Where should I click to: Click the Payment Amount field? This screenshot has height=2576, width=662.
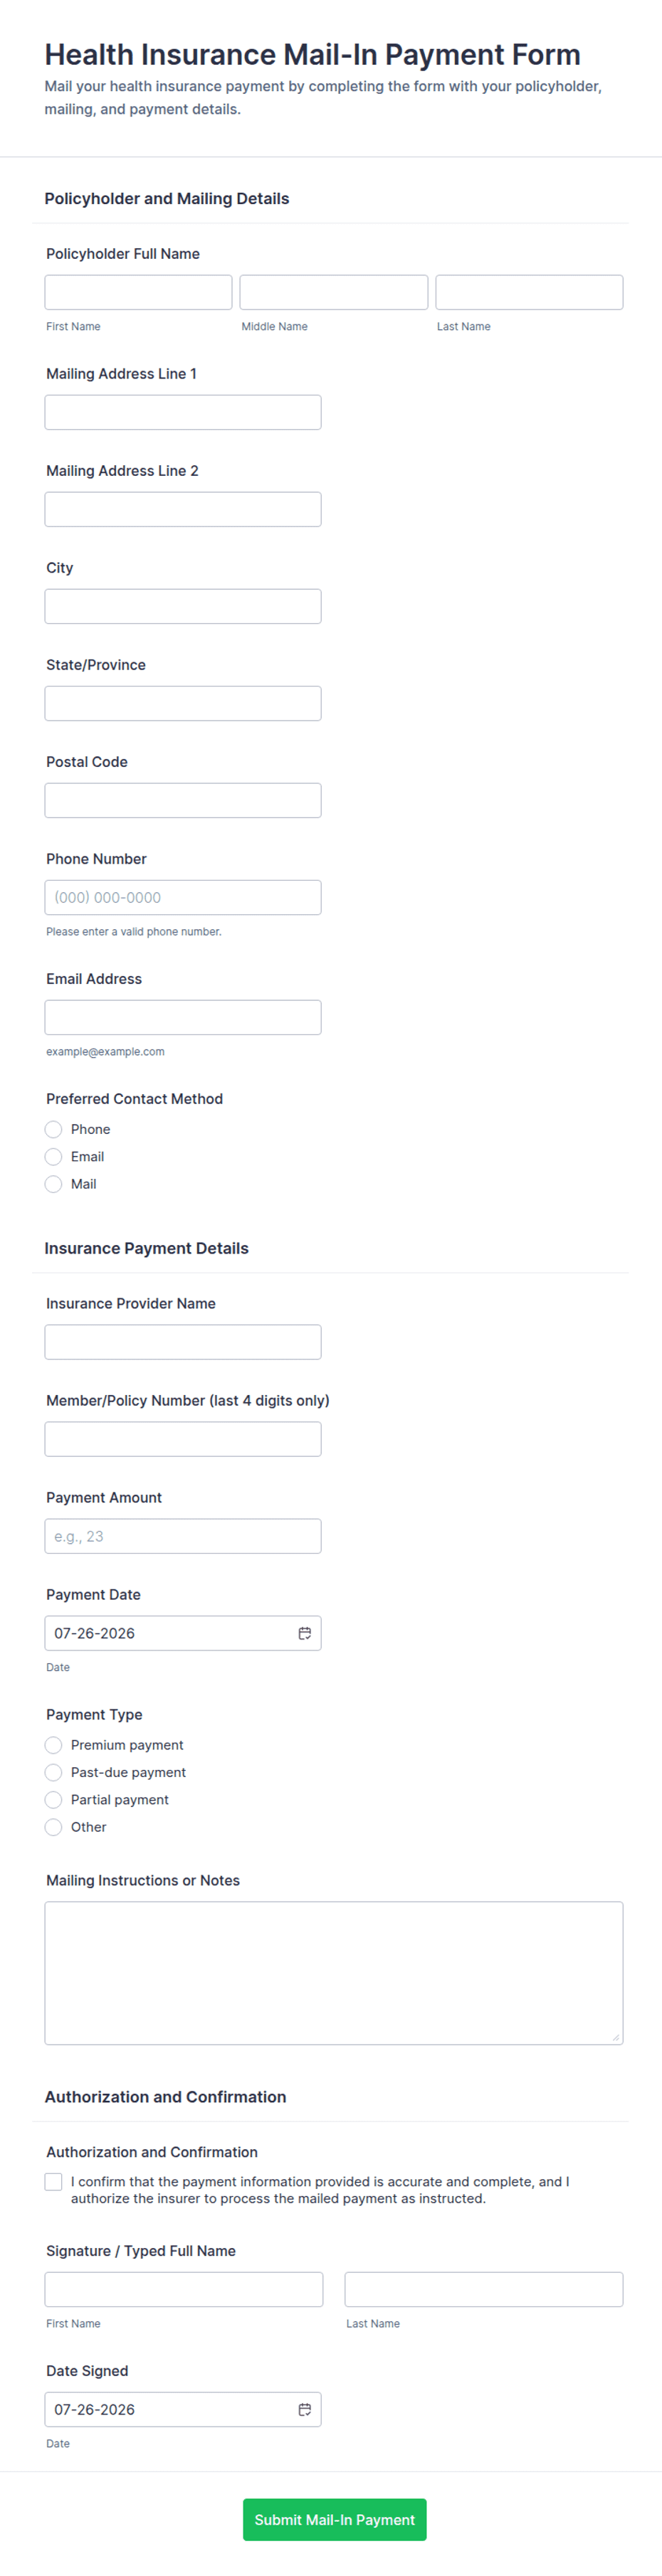point(183,1536)
